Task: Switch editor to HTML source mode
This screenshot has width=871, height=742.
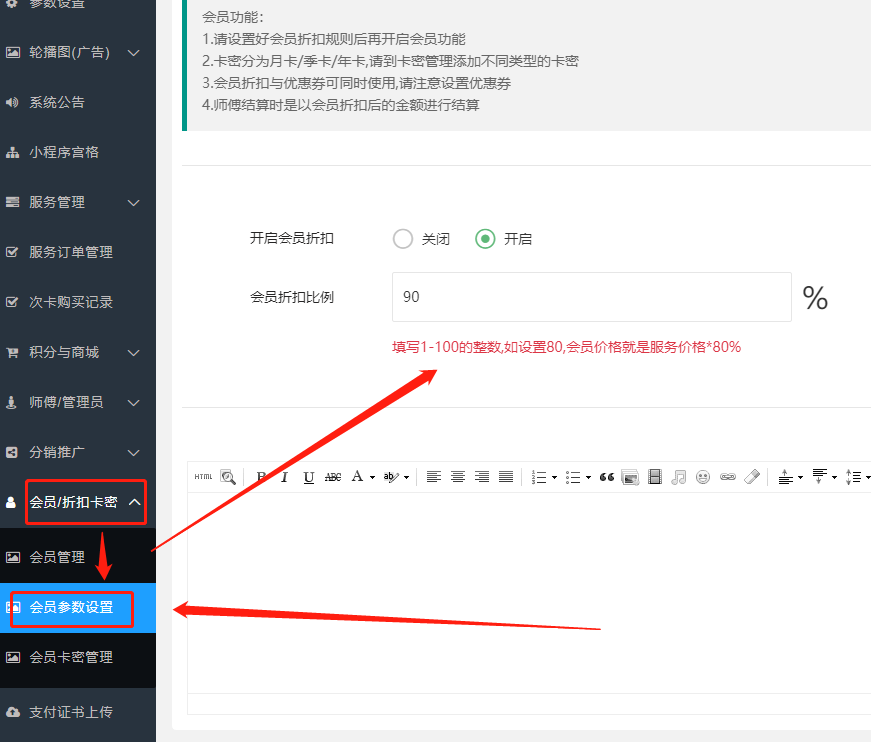Action: 203,477
